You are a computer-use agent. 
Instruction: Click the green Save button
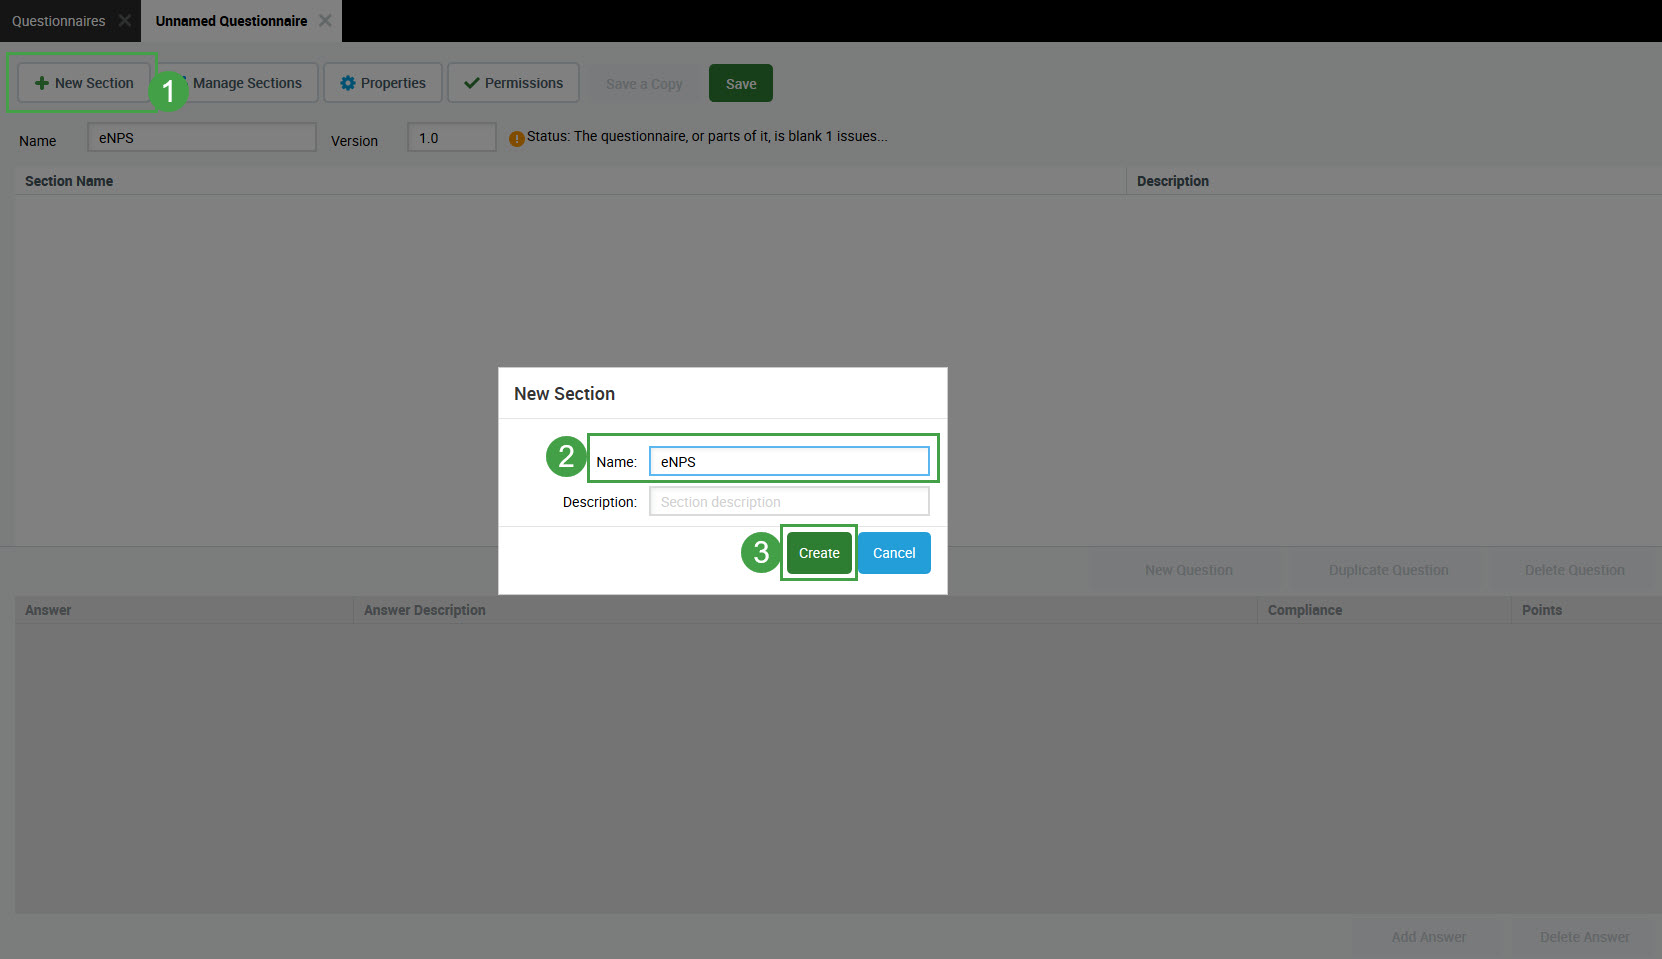click(740, 84)
